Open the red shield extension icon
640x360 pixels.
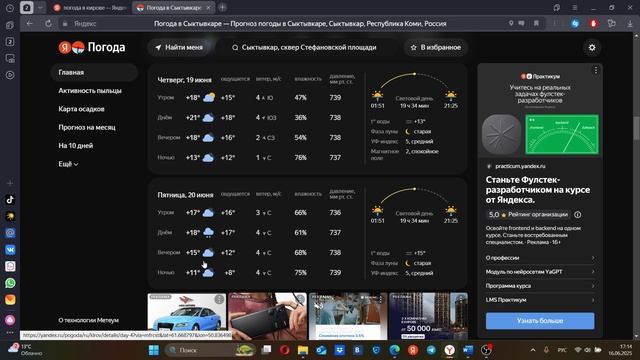point(593,24)
